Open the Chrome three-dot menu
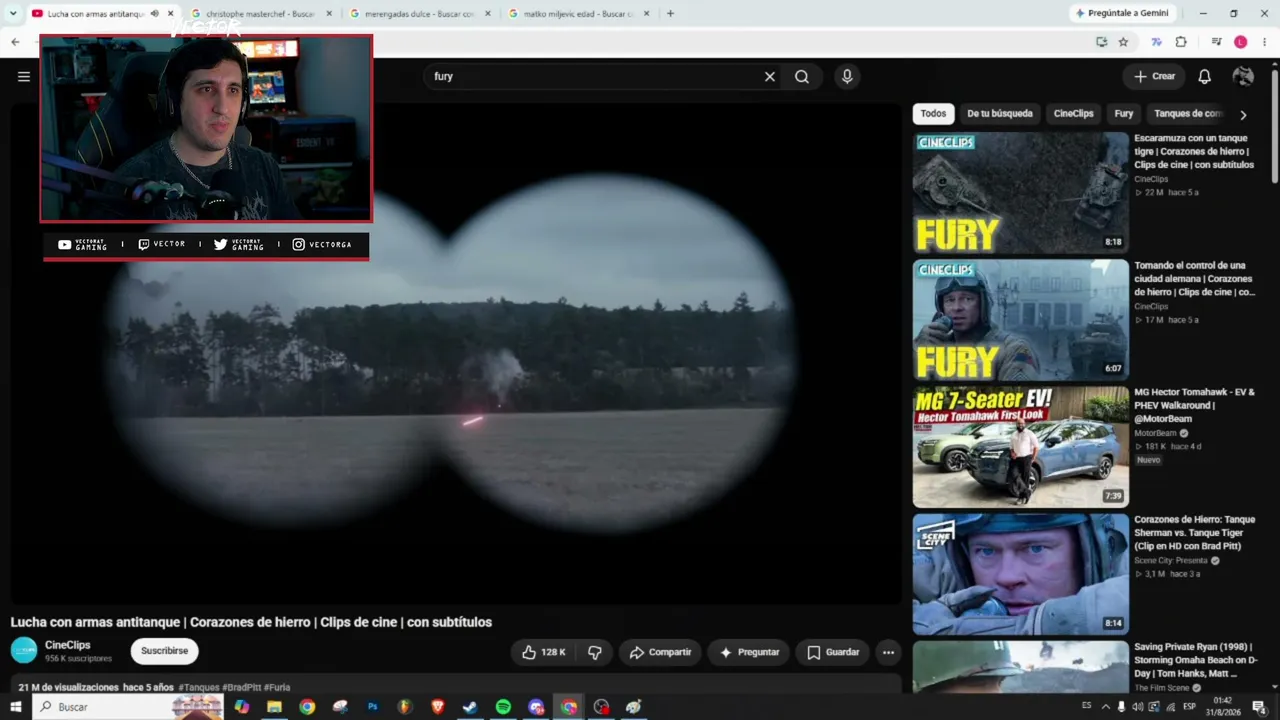Screen dimensions: 1280x720 (1265, 42)
